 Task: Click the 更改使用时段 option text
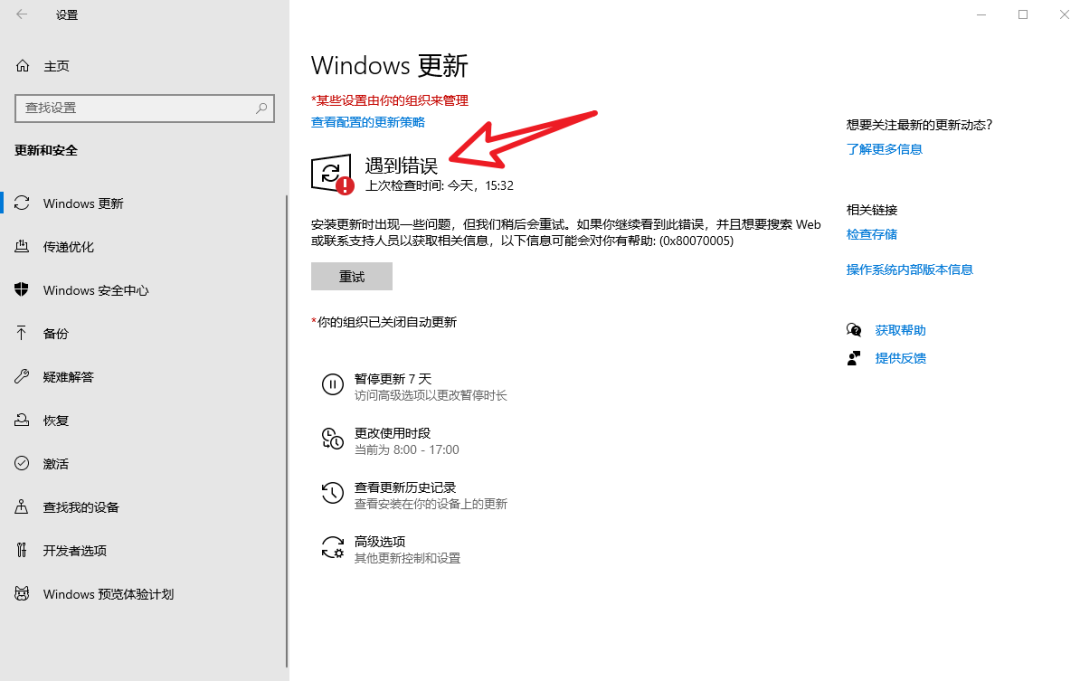click(x=392, y=433)
